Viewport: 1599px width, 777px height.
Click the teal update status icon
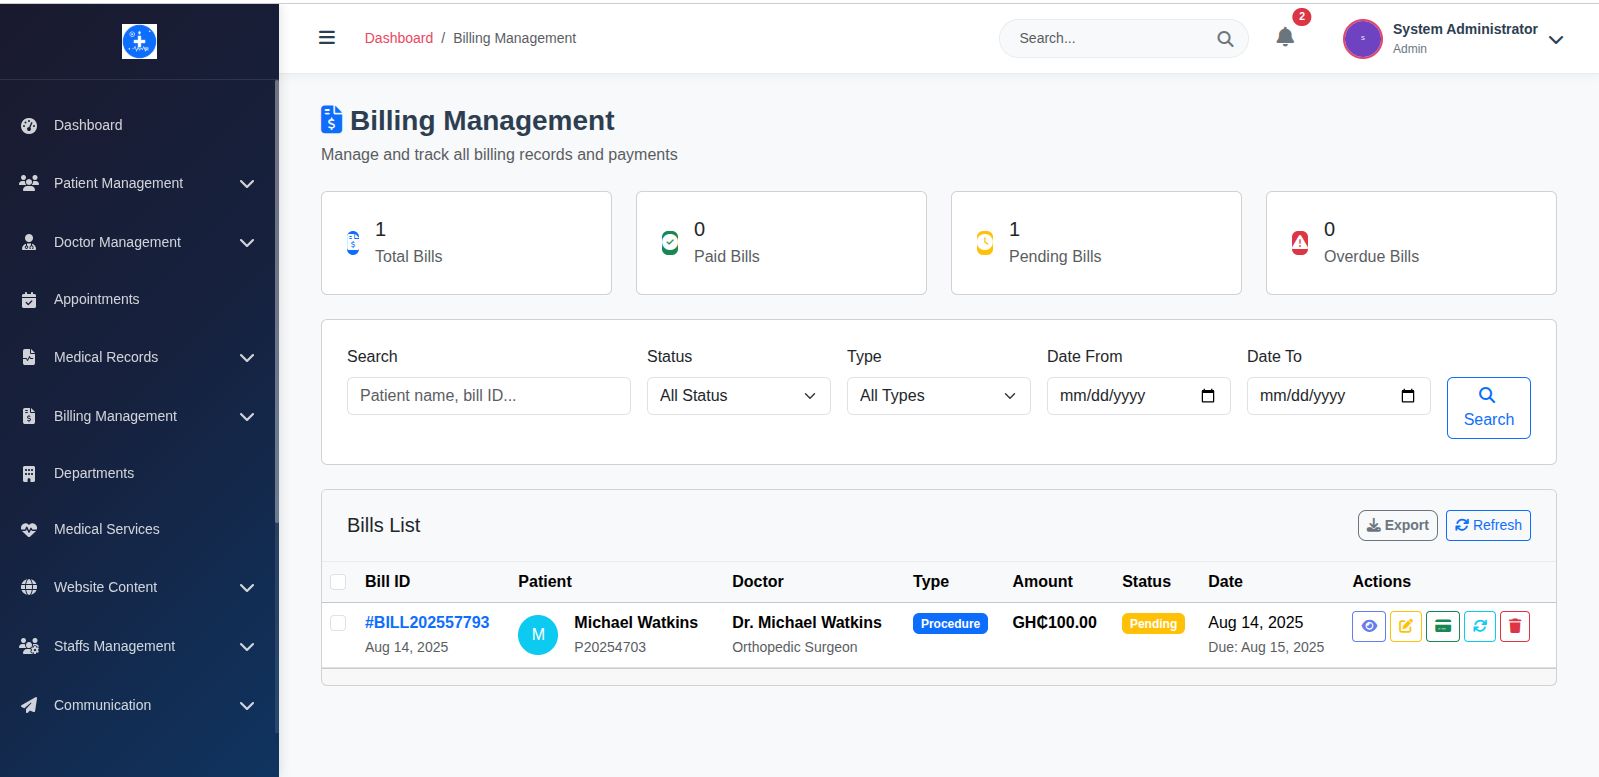point(1479,626)
